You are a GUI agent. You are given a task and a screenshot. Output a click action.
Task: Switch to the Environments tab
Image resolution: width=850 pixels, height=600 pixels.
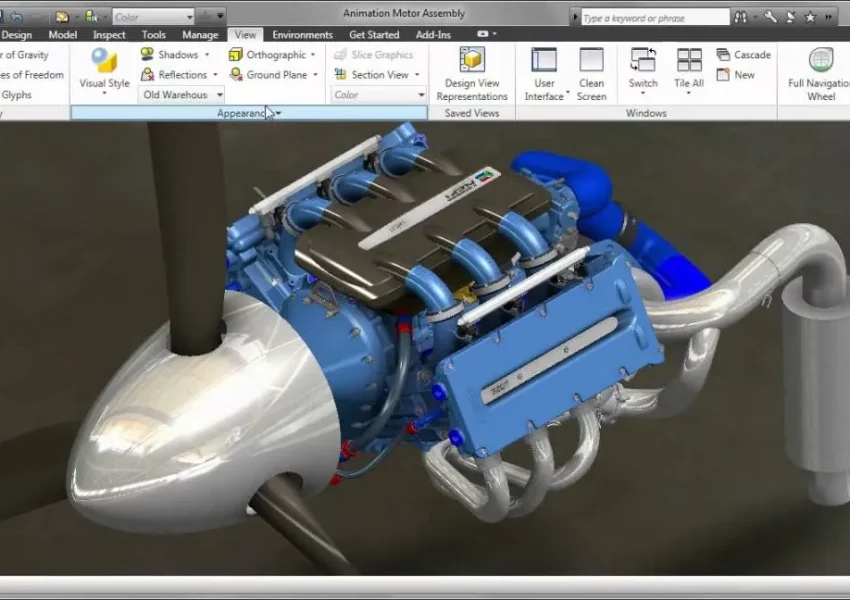pyautogui.click(x=302, y=35)
